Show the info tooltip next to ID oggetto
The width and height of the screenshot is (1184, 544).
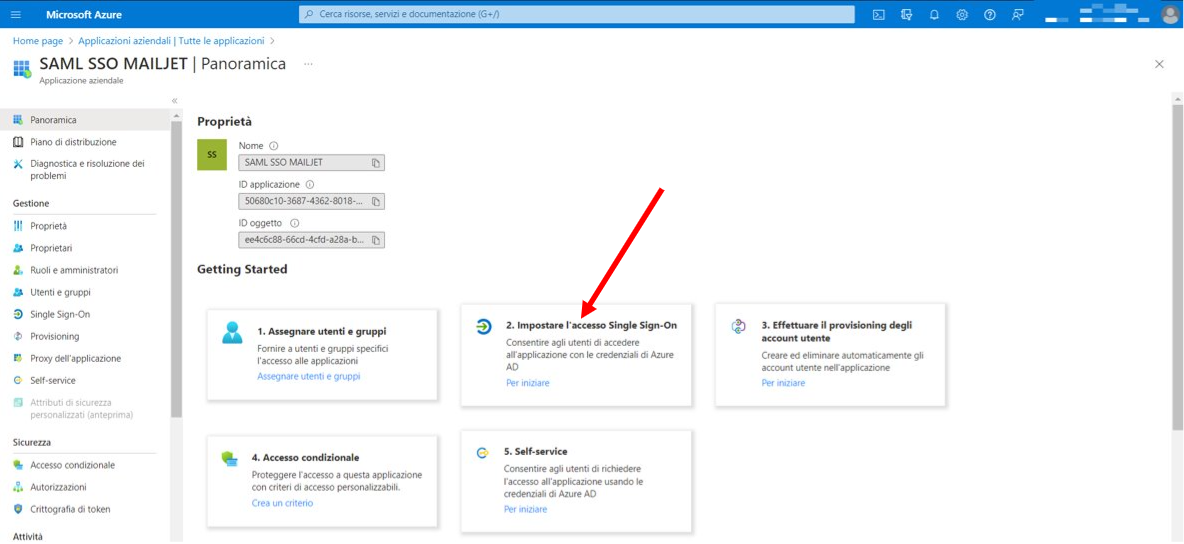click(294, 223)
